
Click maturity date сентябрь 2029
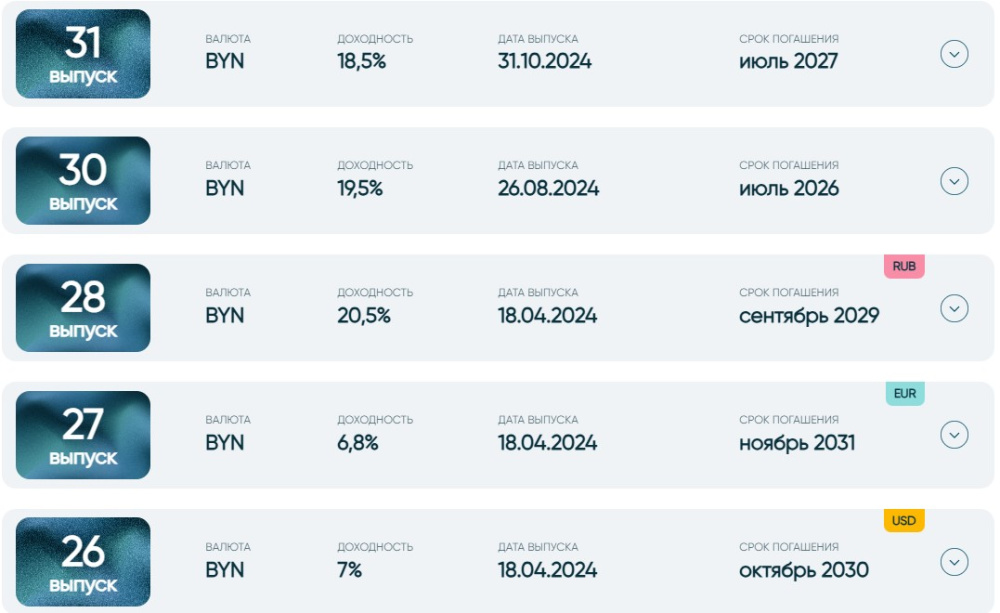(x=809, y=316)
